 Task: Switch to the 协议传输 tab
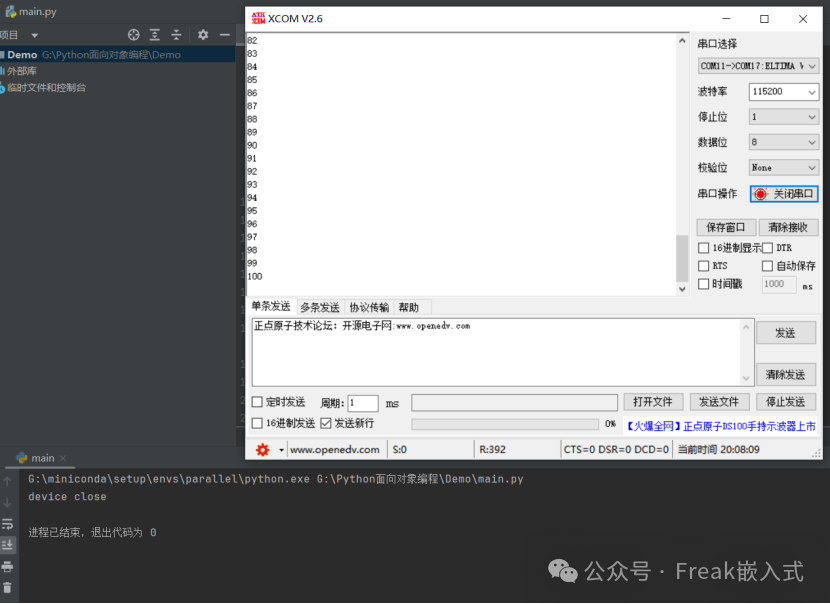tap(368, 307)
